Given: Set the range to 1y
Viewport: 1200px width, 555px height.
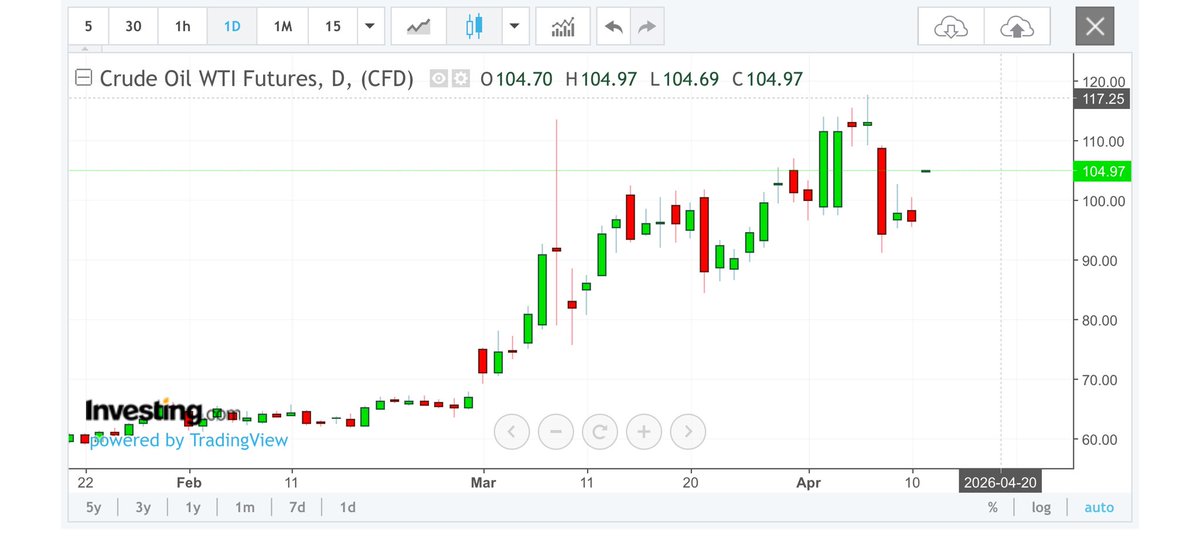Looking at the screenshot, I should [x=193, y=507].
